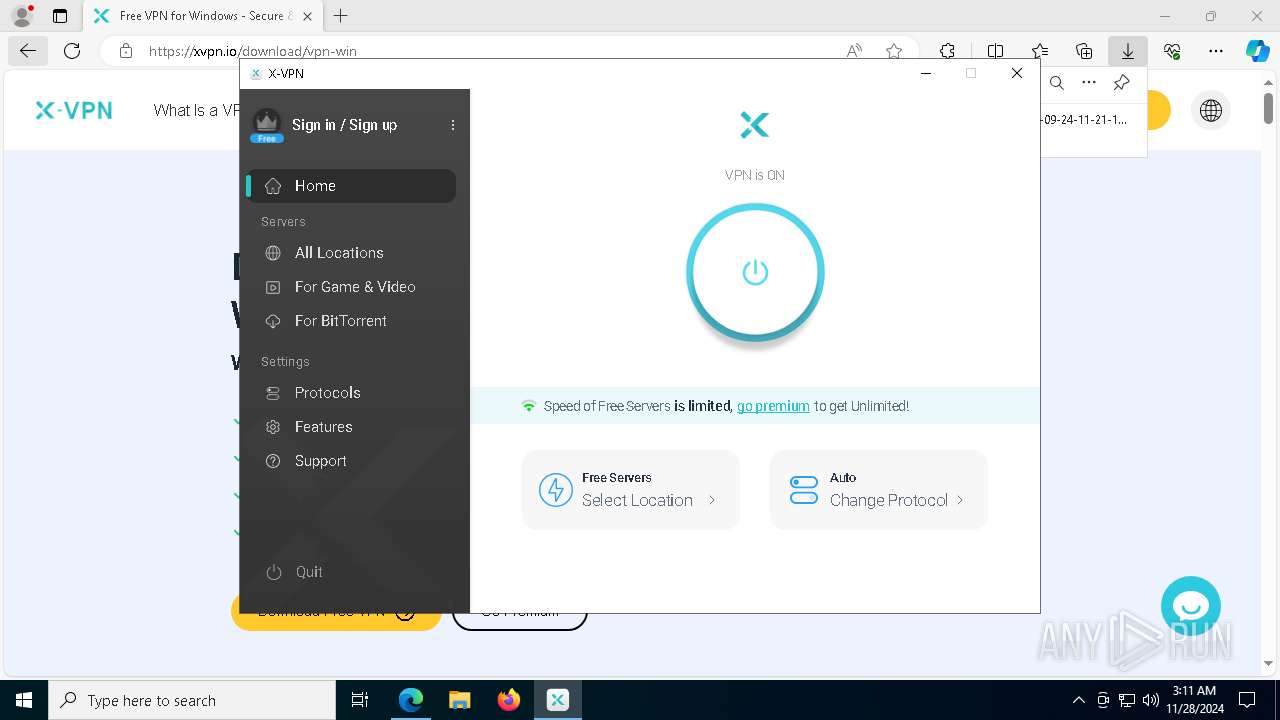
Task: Select Free VPN for Windows tab
Action: (x=202, y=16)
